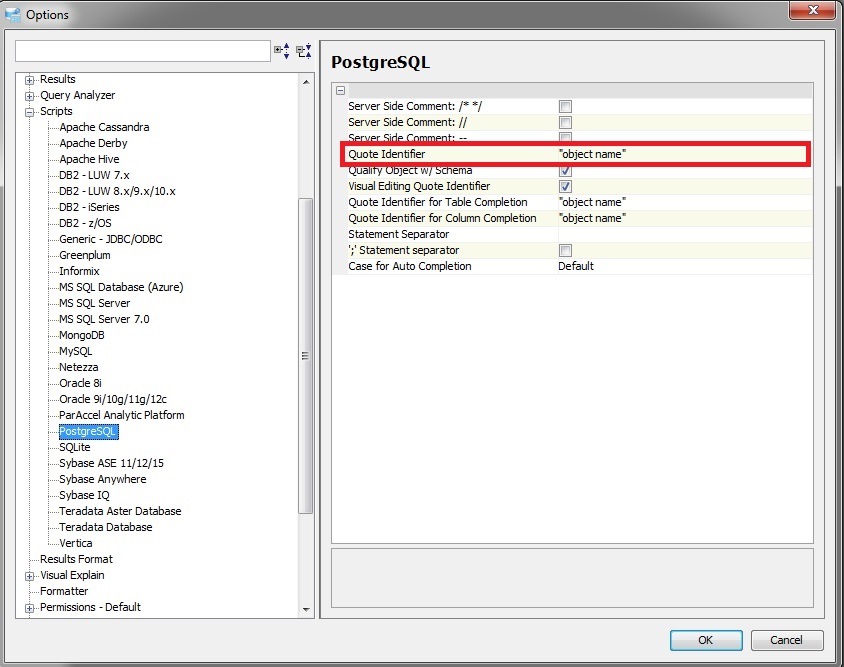Close the Options dialog window

(813, 10)
